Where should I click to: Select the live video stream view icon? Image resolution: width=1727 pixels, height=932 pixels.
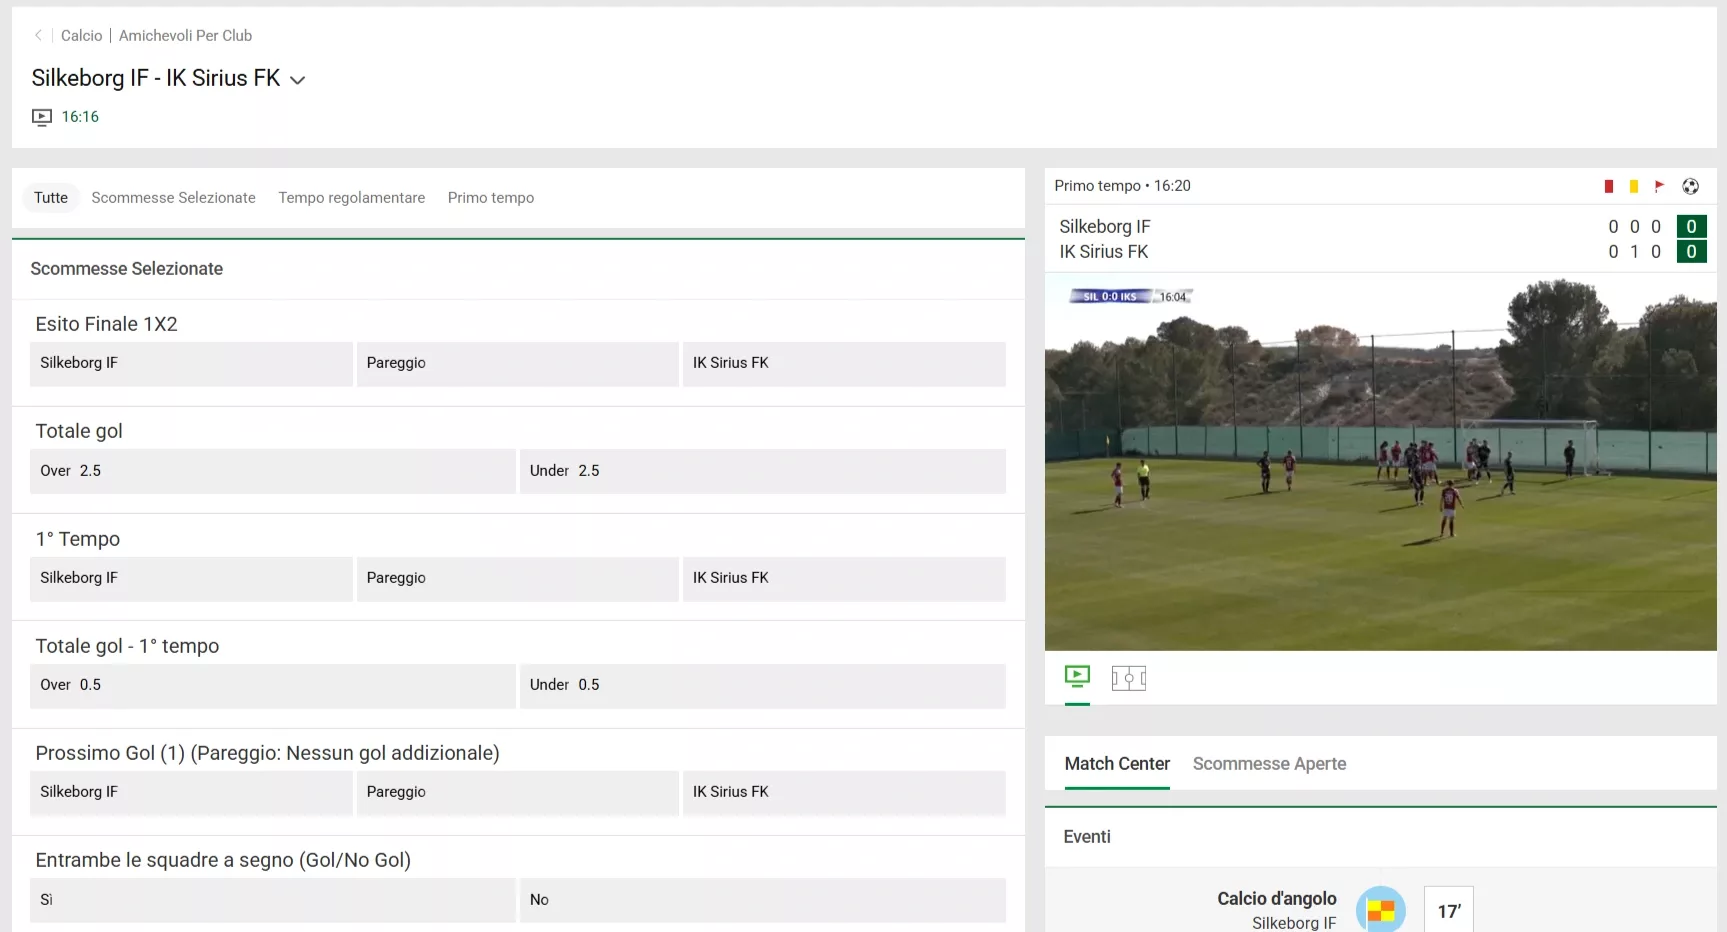coord(1077,678)
